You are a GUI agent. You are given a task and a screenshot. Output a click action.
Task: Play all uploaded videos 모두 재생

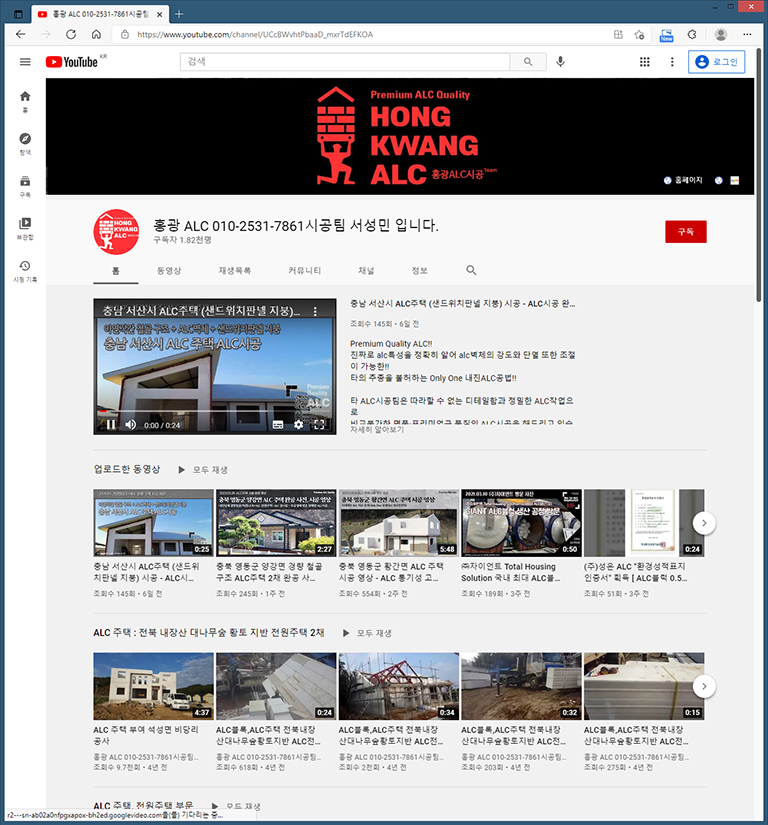pyautogui.click(x=203, y=470)
